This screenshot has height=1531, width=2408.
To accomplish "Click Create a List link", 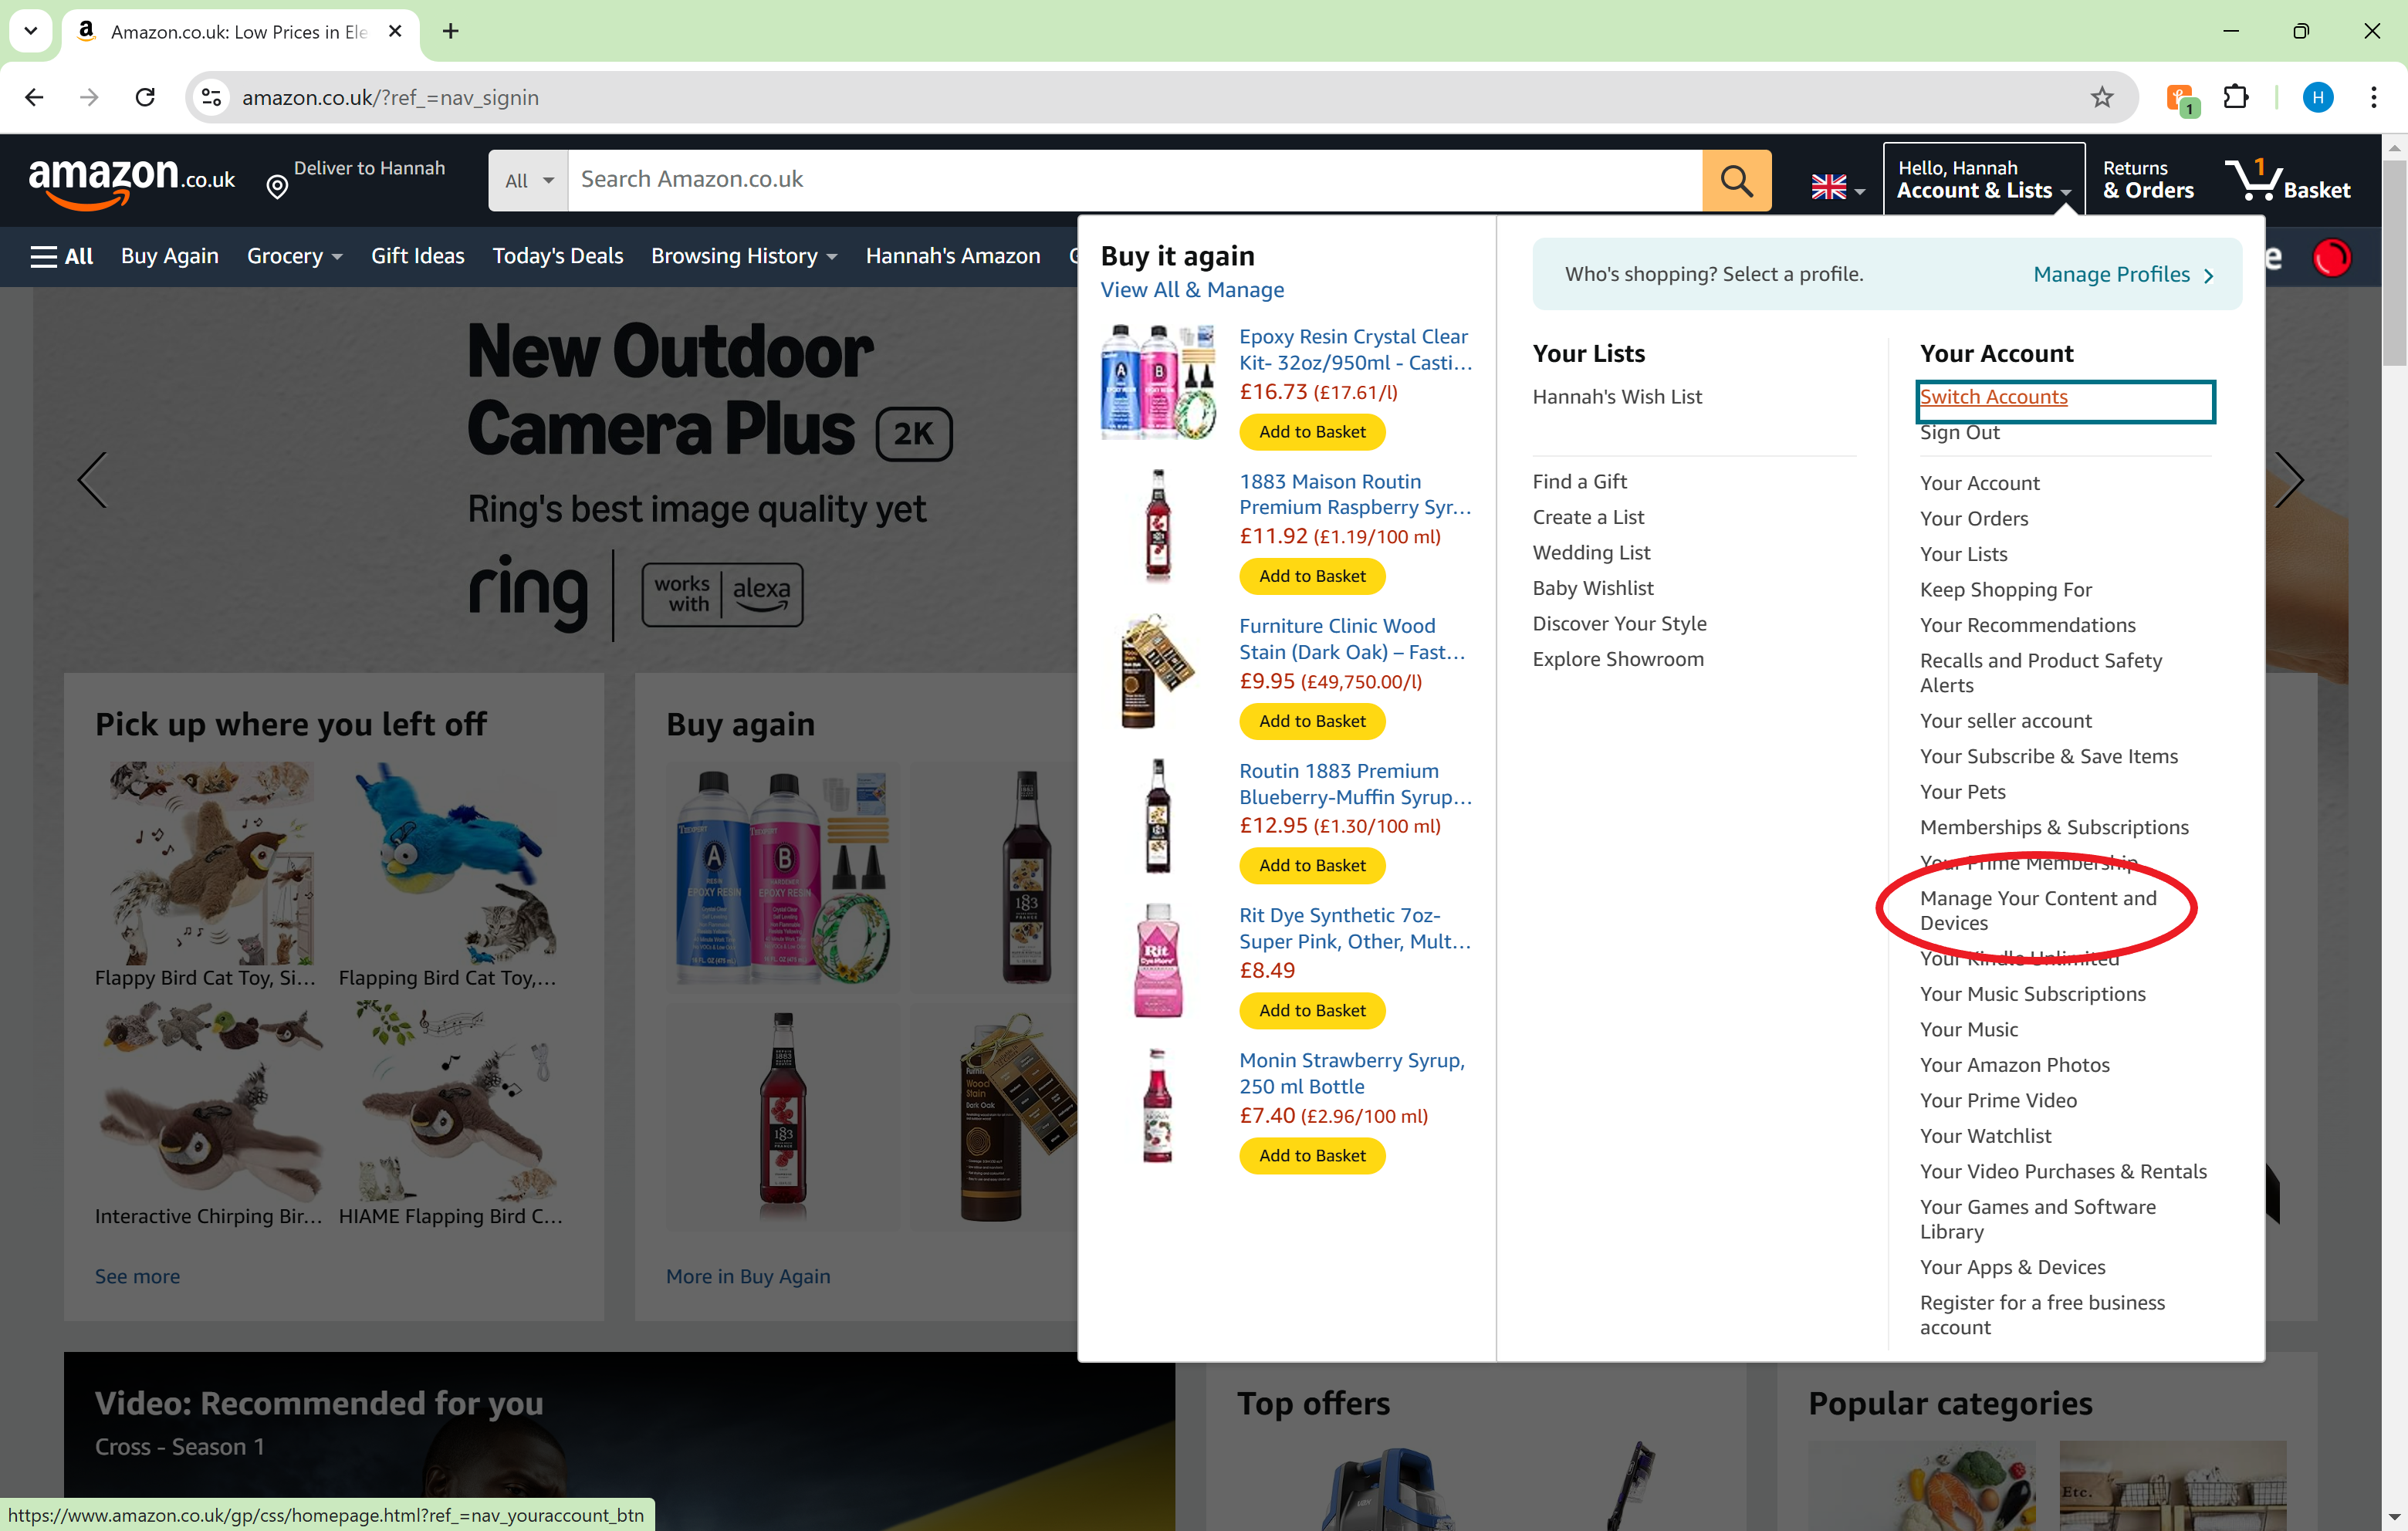I will 1588,517.
